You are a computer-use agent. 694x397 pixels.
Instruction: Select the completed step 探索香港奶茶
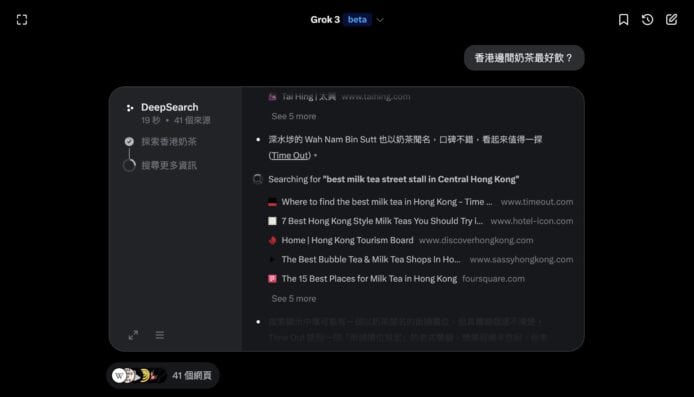coord(169,142)
